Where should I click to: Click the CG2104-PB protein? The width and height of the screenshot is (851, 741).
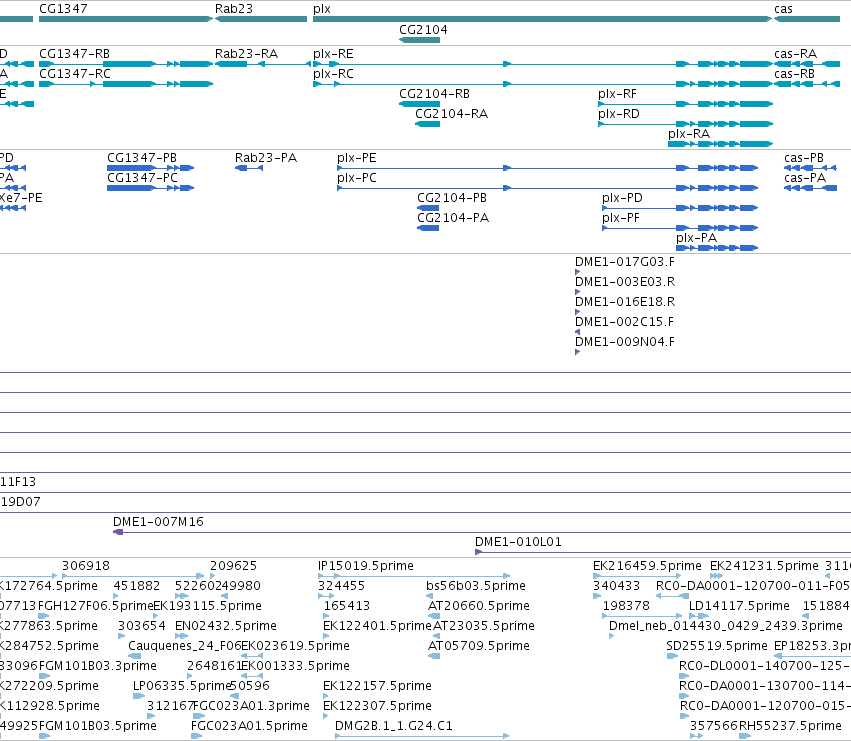(x=428, y=208)
